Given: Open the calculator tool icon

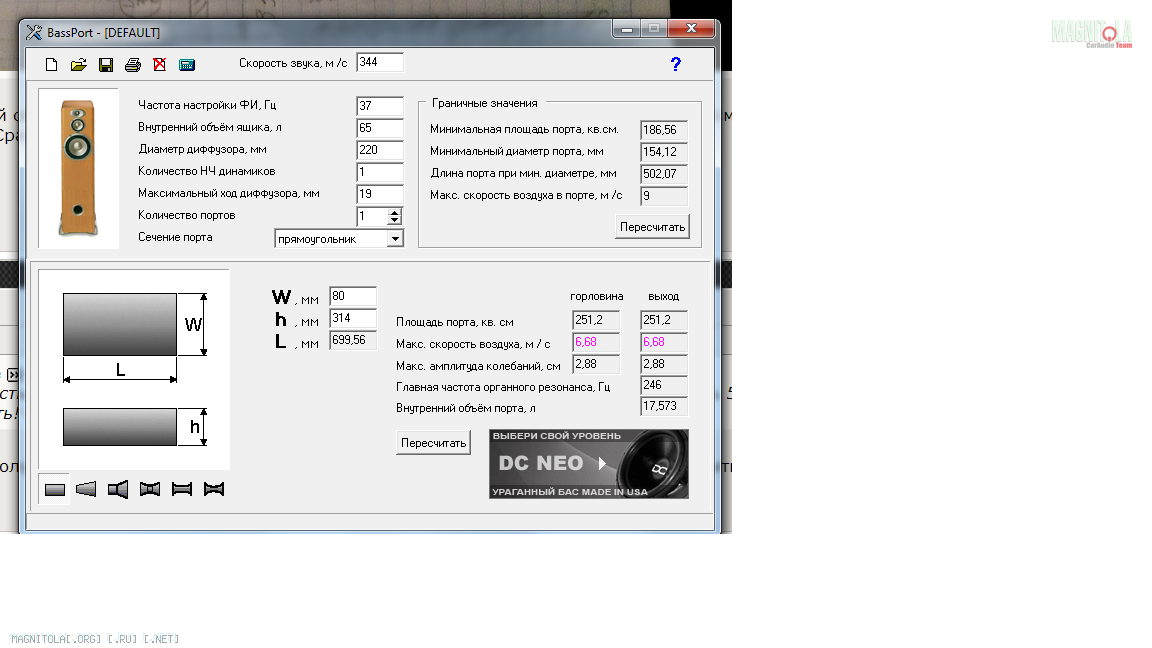Looking at the screenshot, I should [187, 65].
